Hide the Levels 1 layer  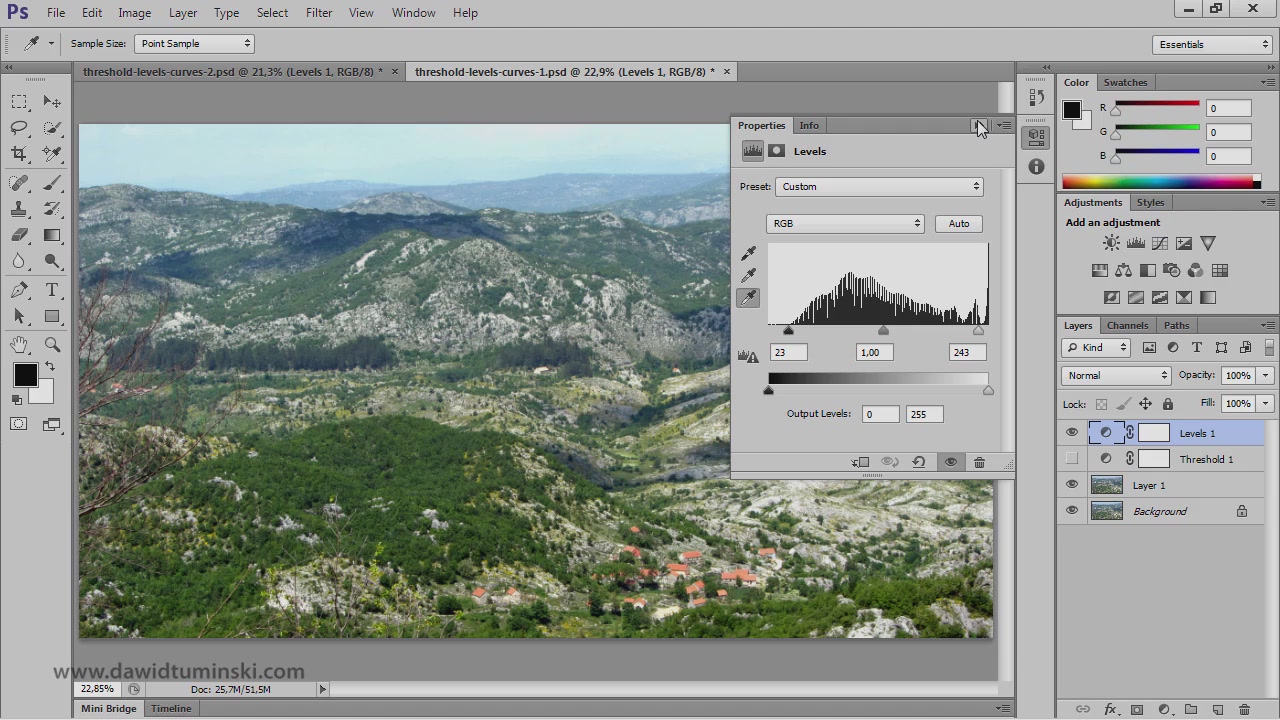pyautogui.click(x=1072, y=433)
